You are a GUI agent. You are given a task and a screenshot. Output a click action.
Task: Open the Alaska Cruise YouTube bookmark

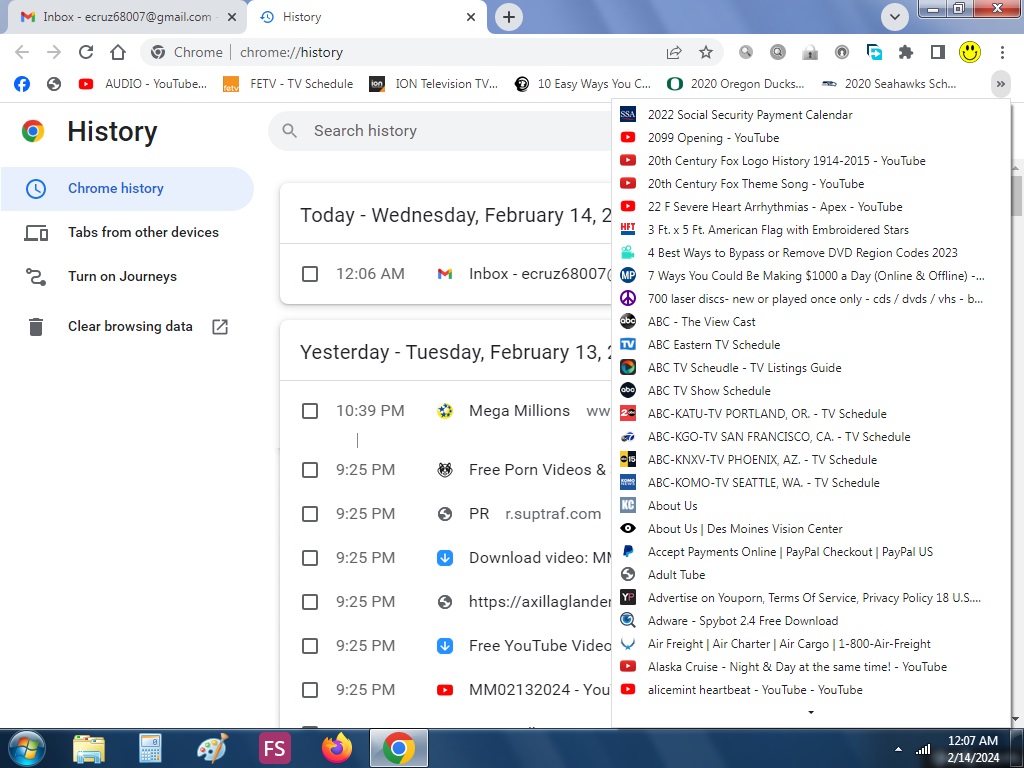(x=810, y=667)
